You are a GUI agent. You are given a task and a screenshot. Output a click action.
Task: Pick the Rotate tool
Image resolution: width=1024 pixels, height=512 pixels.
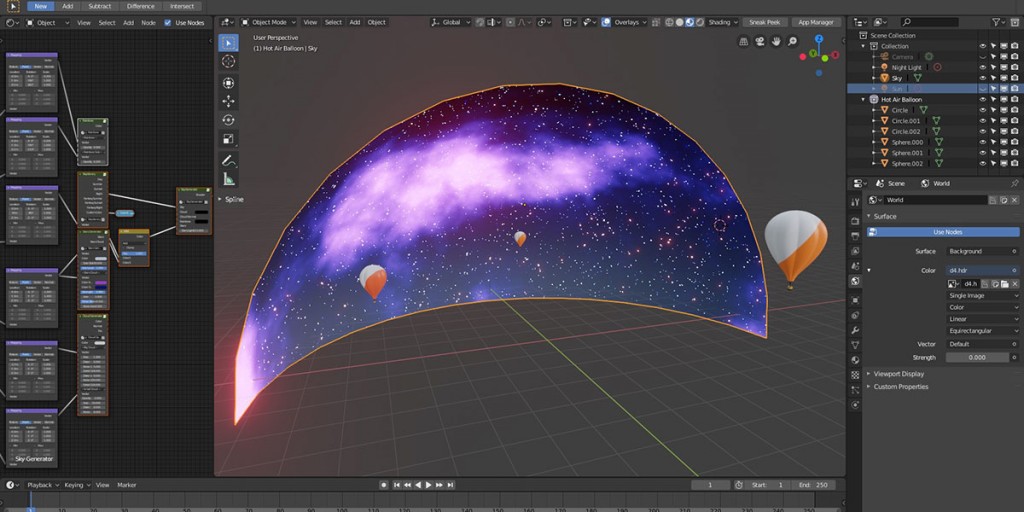(229, 120)
